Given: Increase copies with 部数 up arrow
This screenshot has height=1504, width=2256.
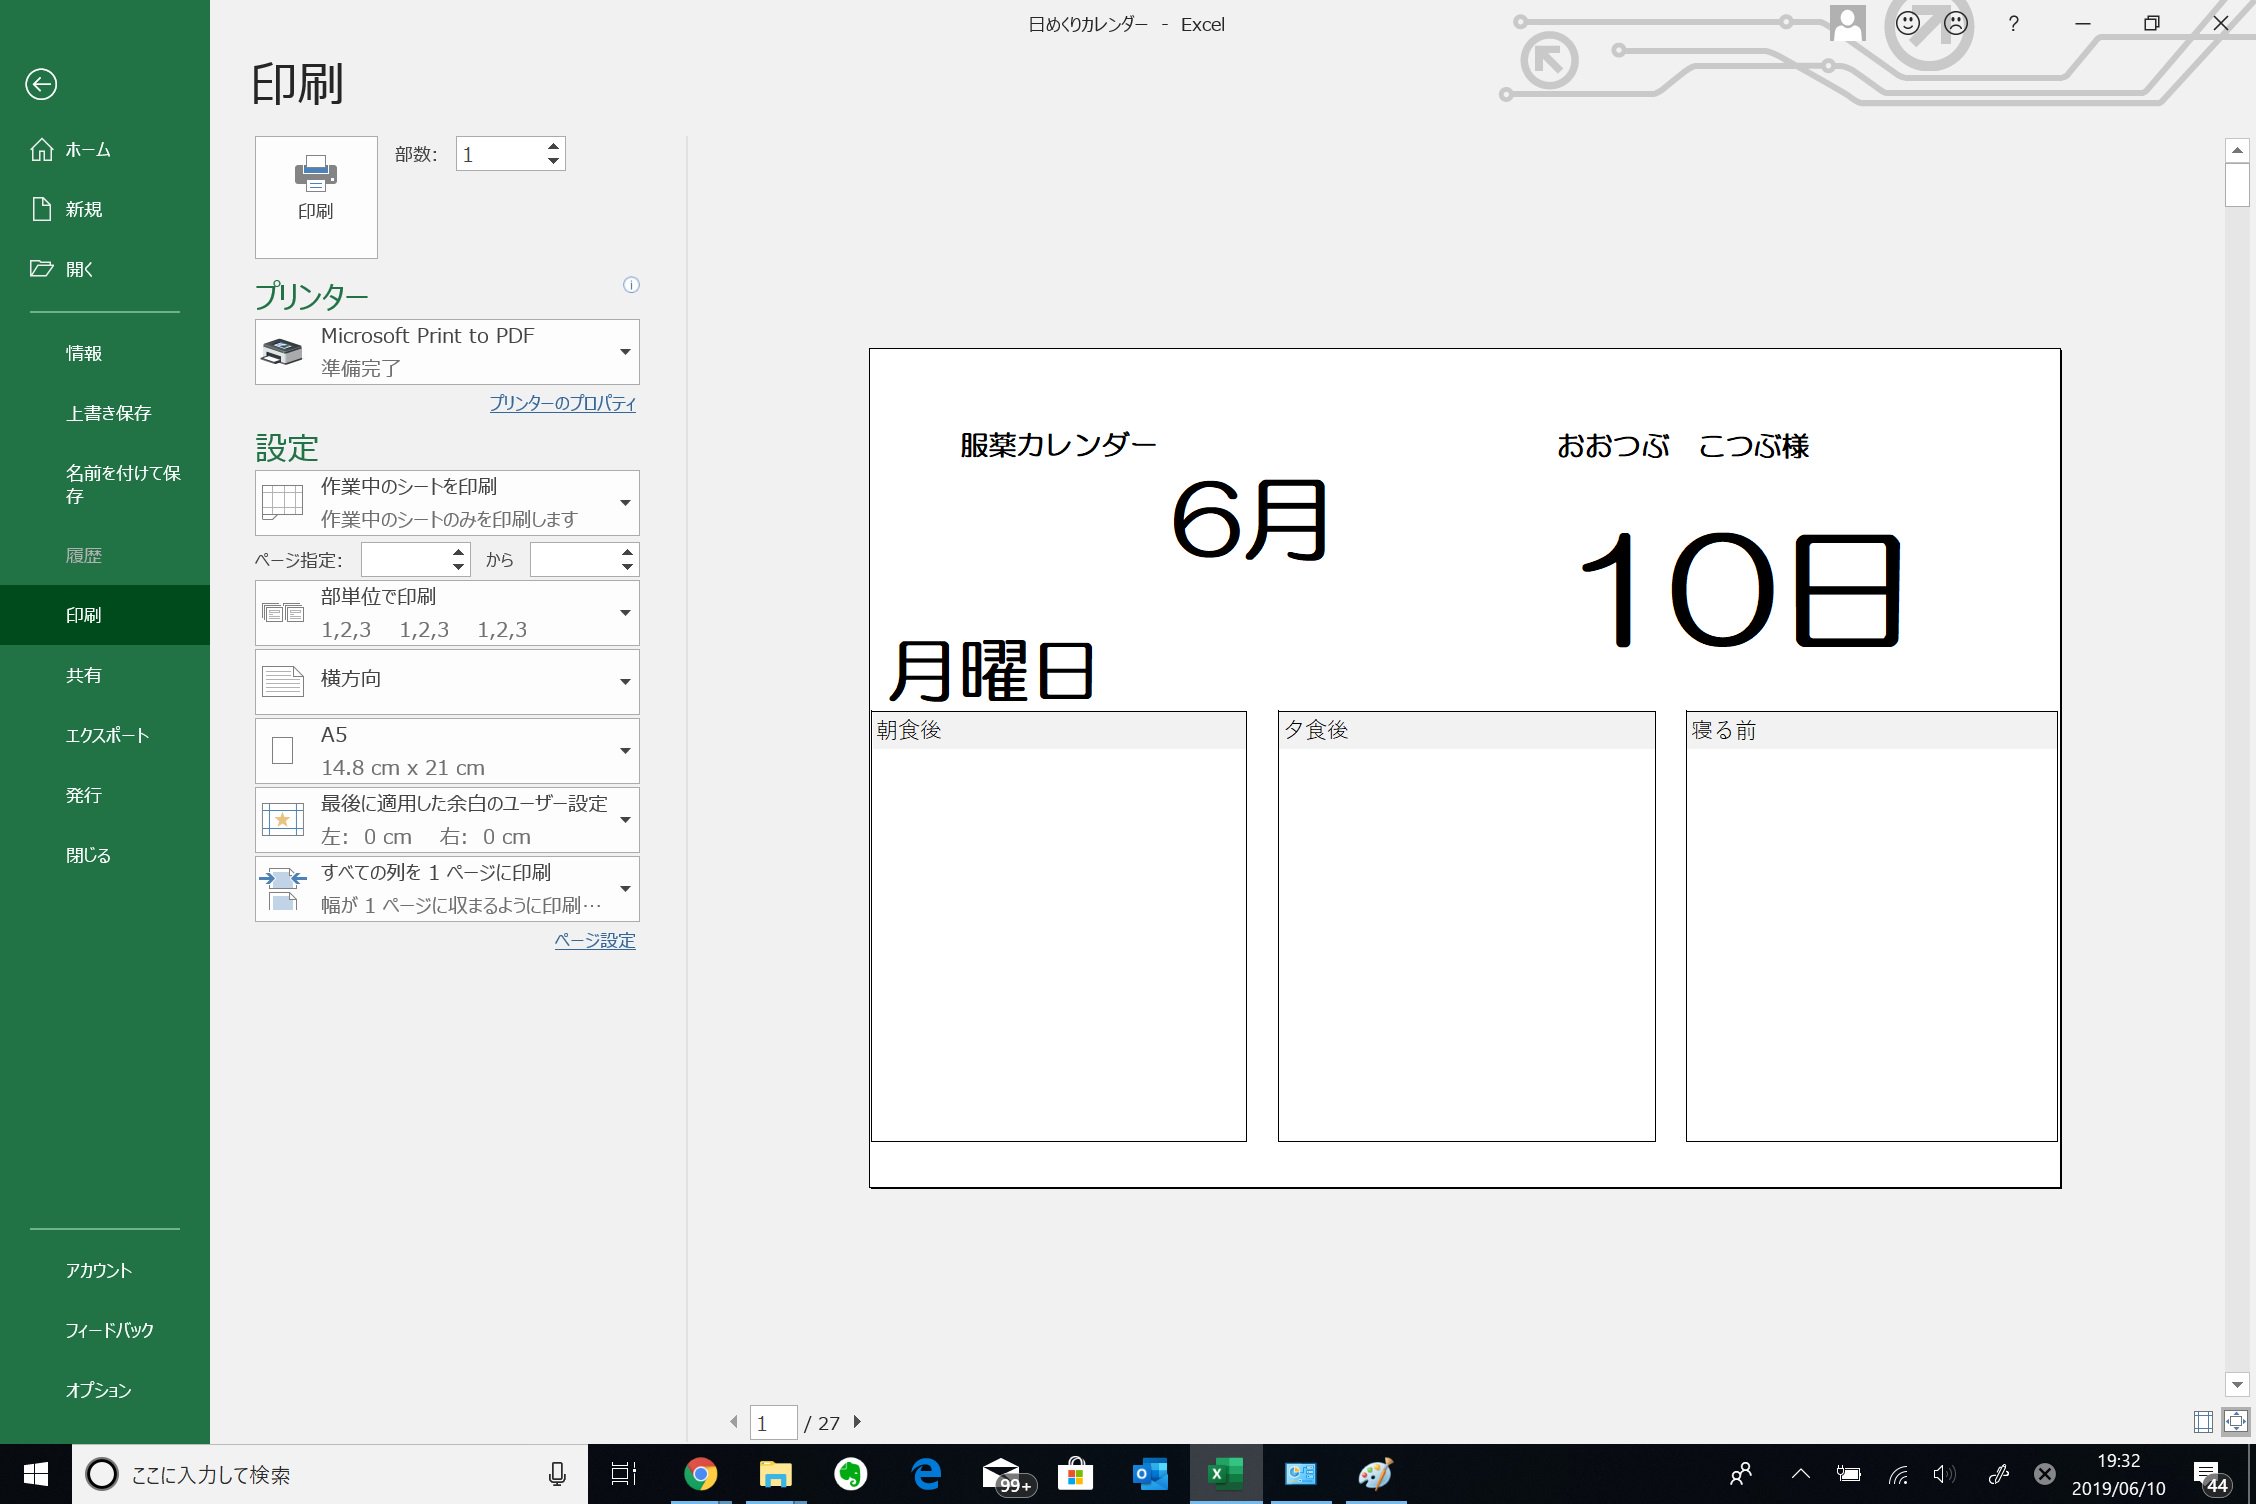Looking at the screenshot, I should 553,147.
